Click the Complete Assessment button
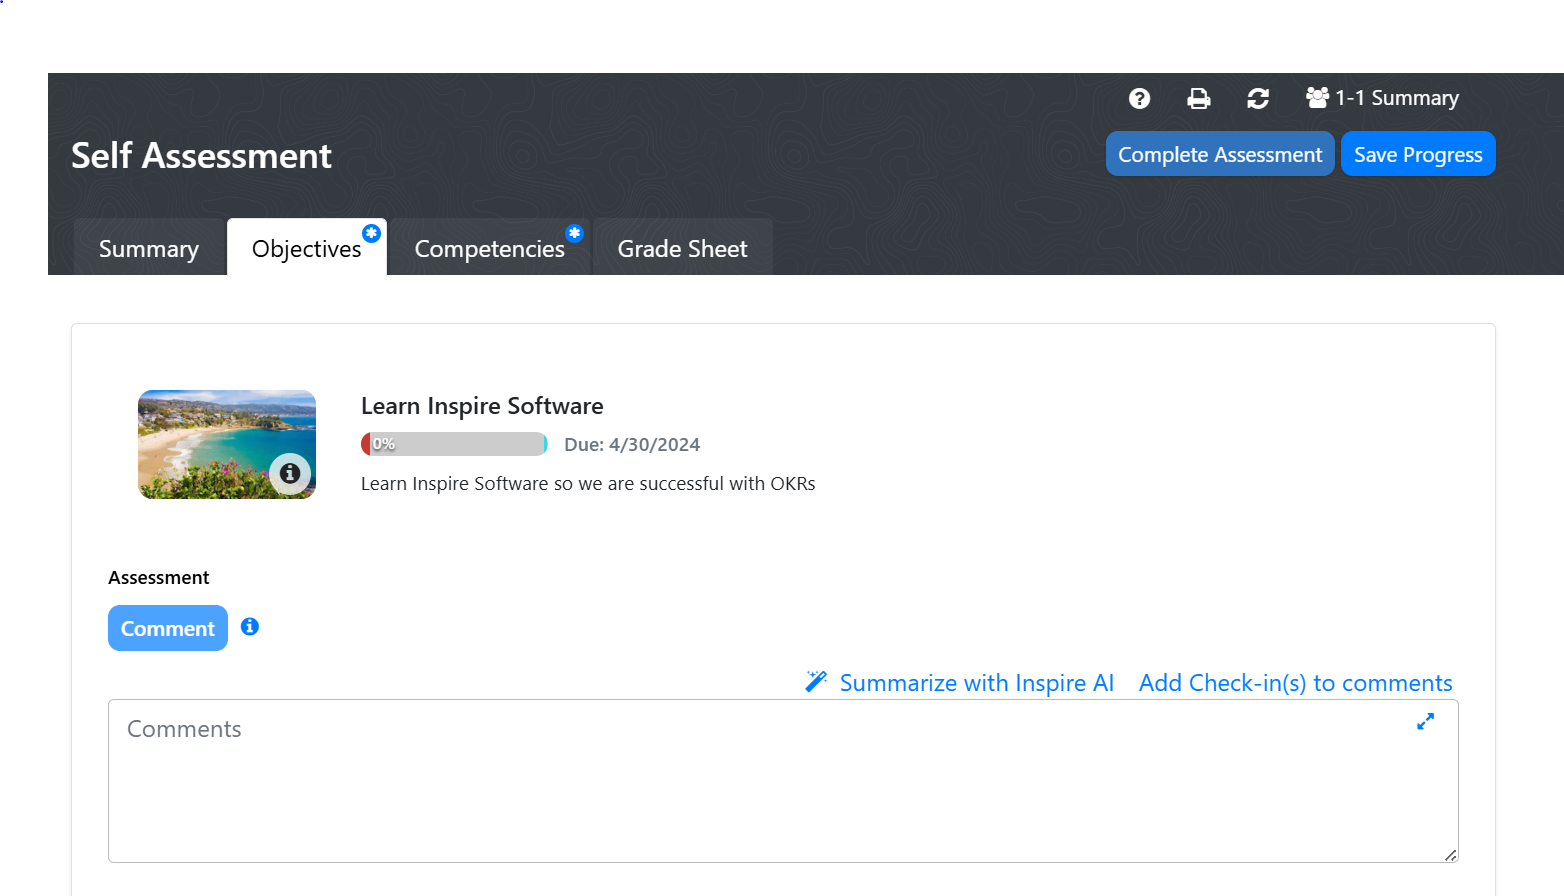The height and width of the screenshot is (896, 1564). click(x=1220, y=154)
